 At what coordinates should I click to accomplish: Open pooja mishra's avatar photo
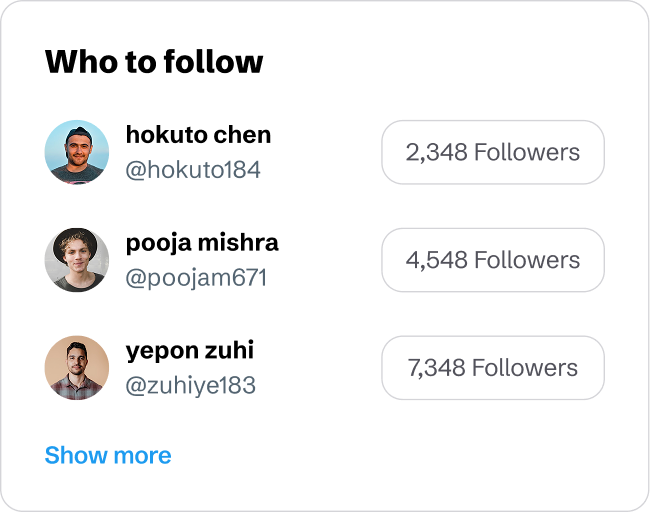(77, 260)
